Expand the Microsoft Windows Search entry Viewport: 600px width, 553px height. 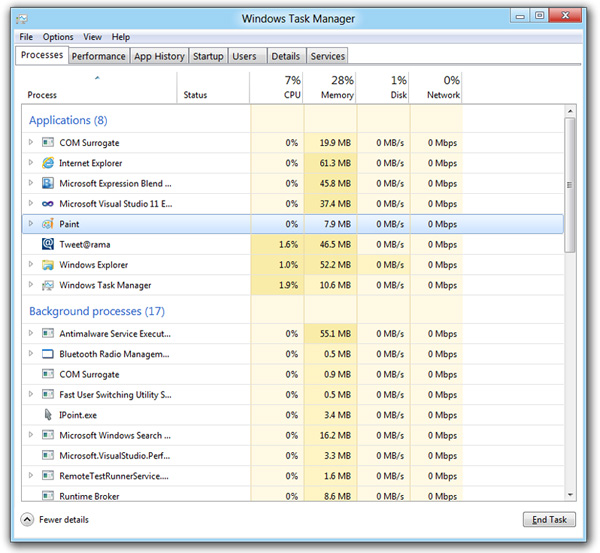(31, 434)
